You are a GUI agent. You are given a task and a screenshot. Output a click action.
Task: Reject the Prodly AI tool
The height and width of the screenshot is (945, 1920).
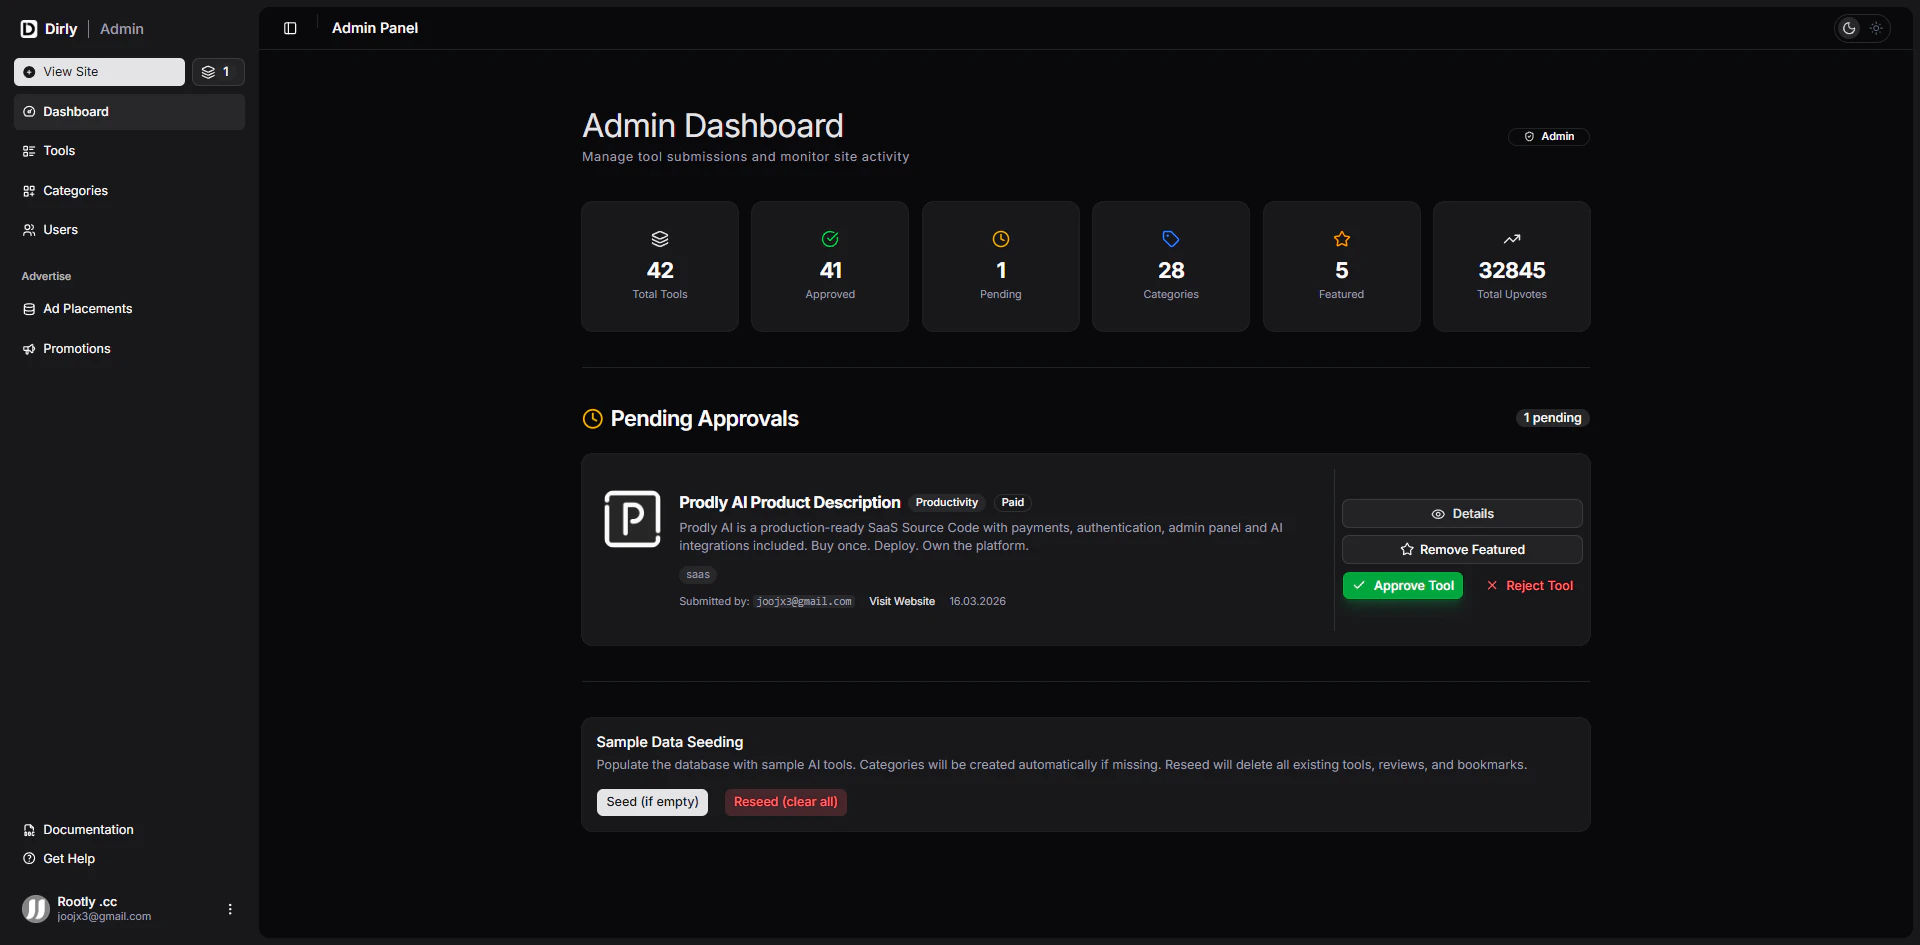1529,586
